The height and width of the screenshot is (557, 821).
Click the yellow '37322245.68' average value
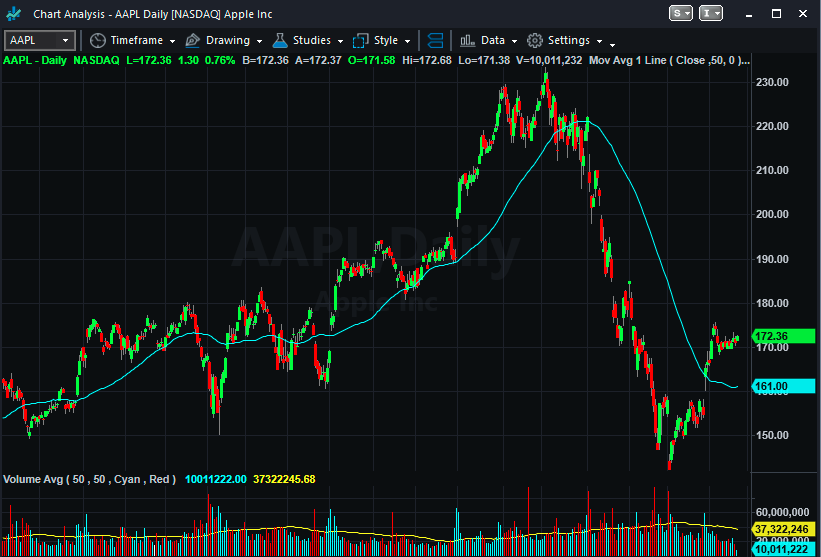[x=284, y=479]
